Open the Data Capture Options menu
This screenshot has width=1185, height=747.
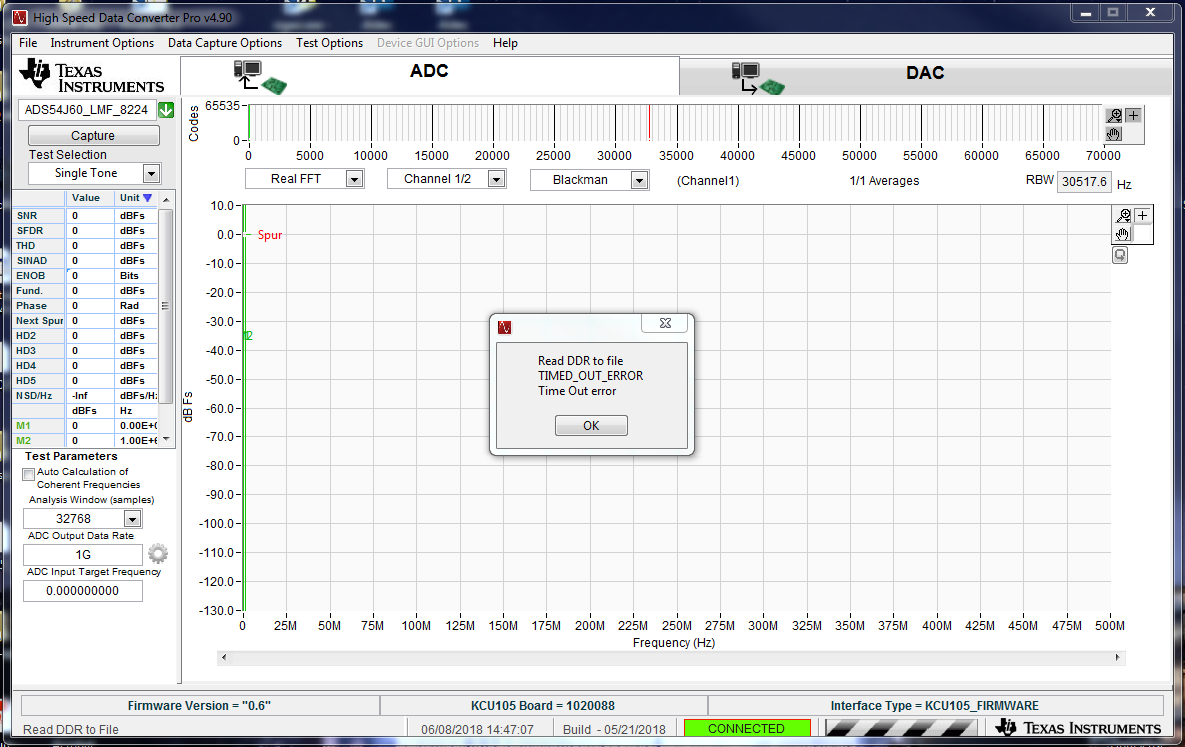[x=224, y=43]
